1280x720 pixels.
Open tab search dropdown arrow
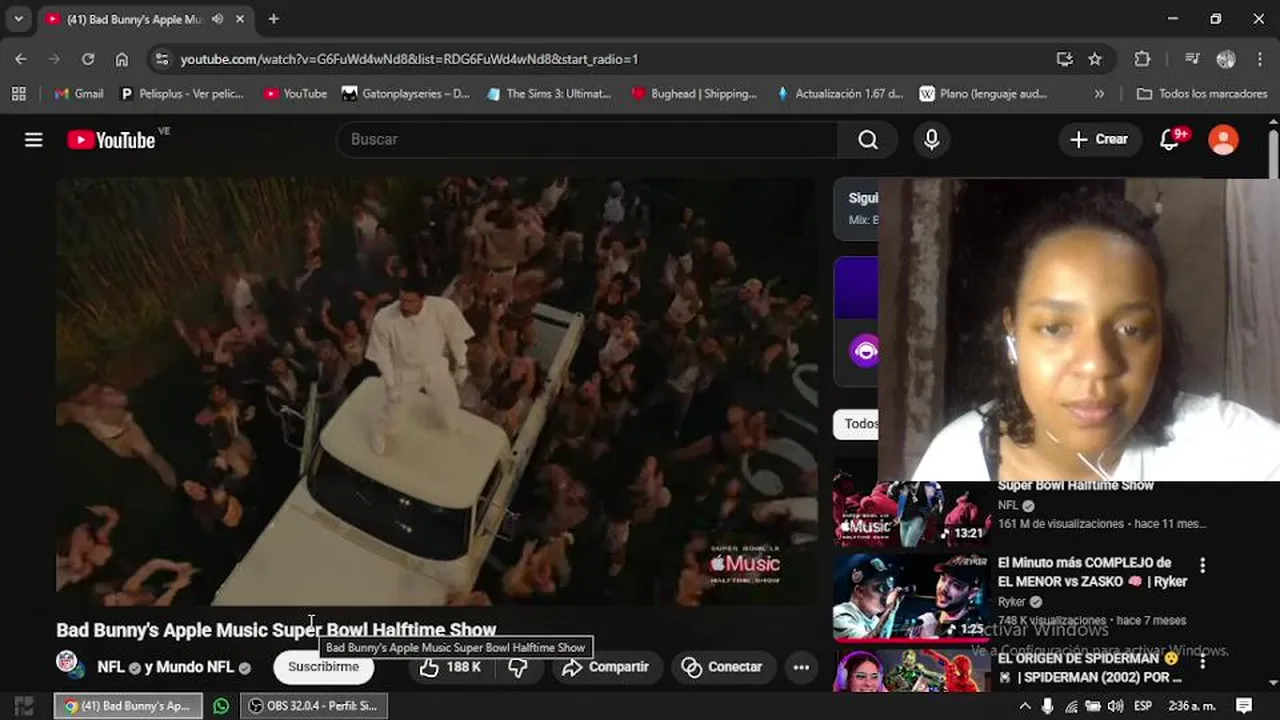(17, 19)
